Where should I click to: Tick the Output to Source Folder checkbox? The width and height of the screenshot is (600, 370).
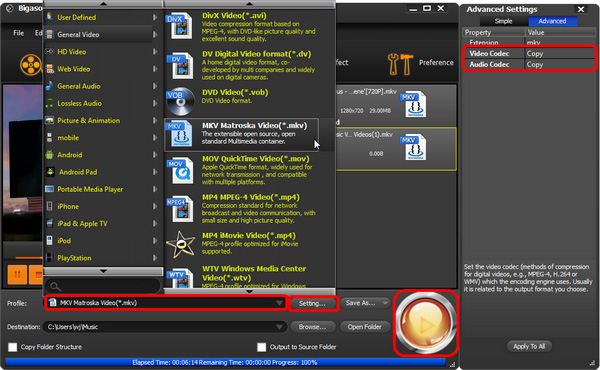point(261,347)
